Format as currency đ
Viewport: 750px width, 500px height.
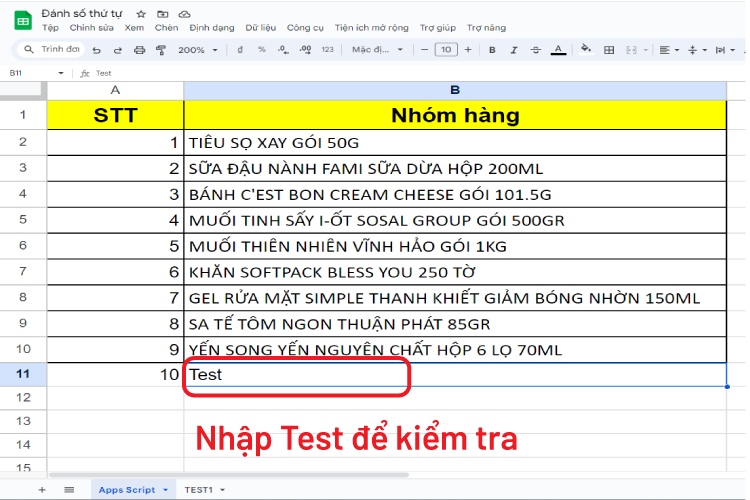tap(240, 49)
